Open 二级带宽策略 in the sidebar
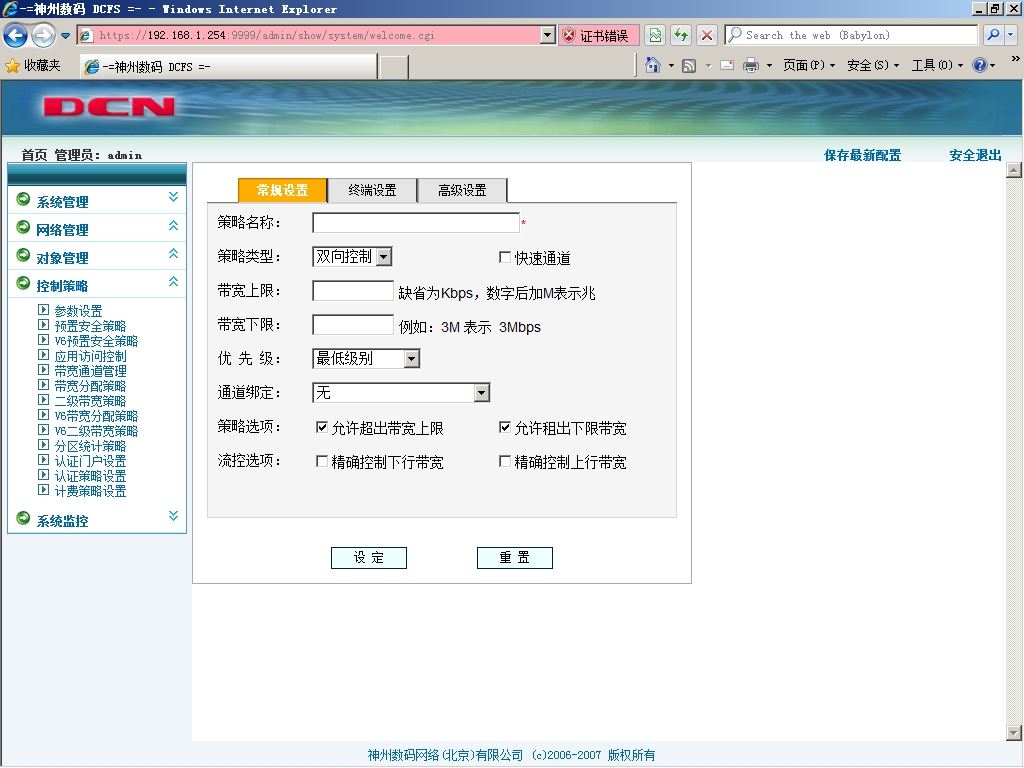Viewport: 1024px width, 768px height. [x=90, y=401]
